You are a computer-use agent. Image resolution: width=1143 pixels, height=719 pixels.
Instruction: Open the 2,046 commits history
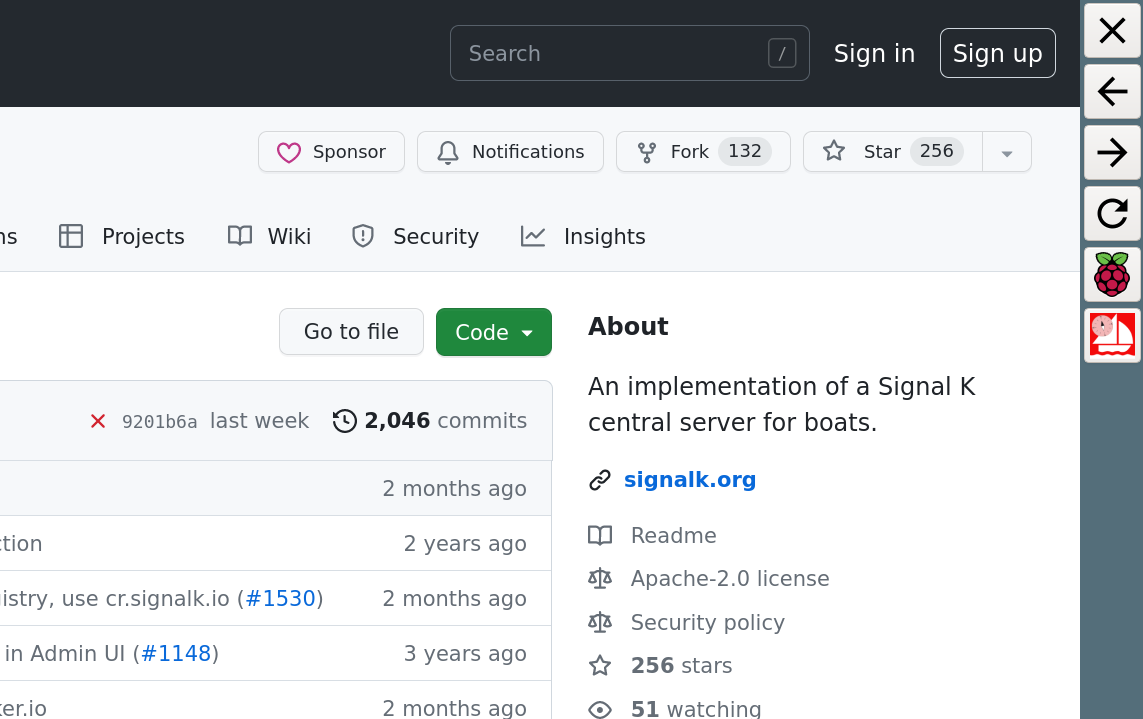[430, 421]
